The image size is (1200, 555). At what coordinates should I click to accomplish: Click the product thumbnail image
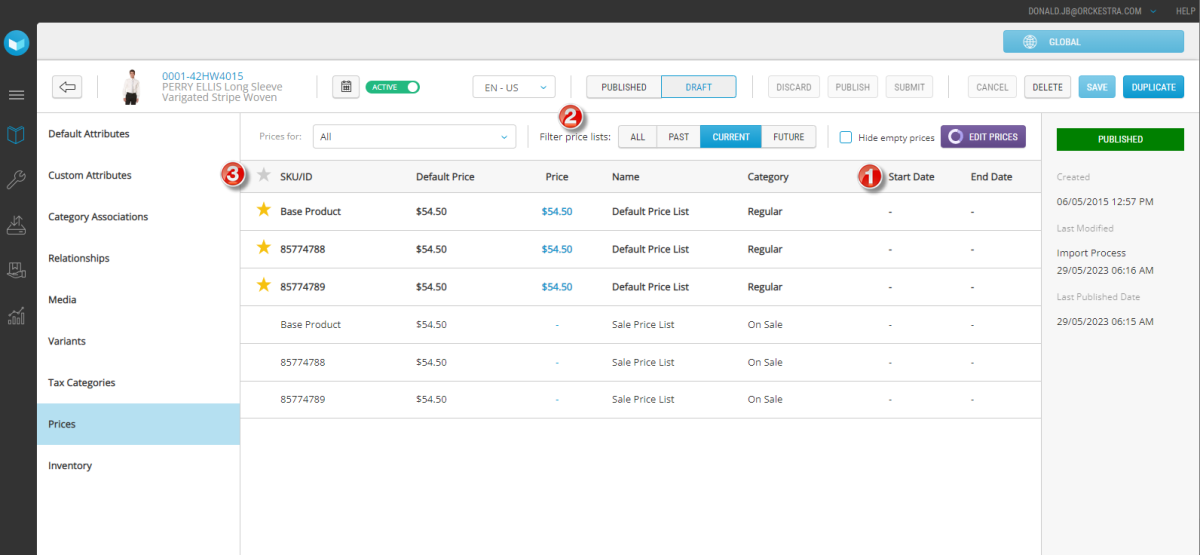[130, 87]
